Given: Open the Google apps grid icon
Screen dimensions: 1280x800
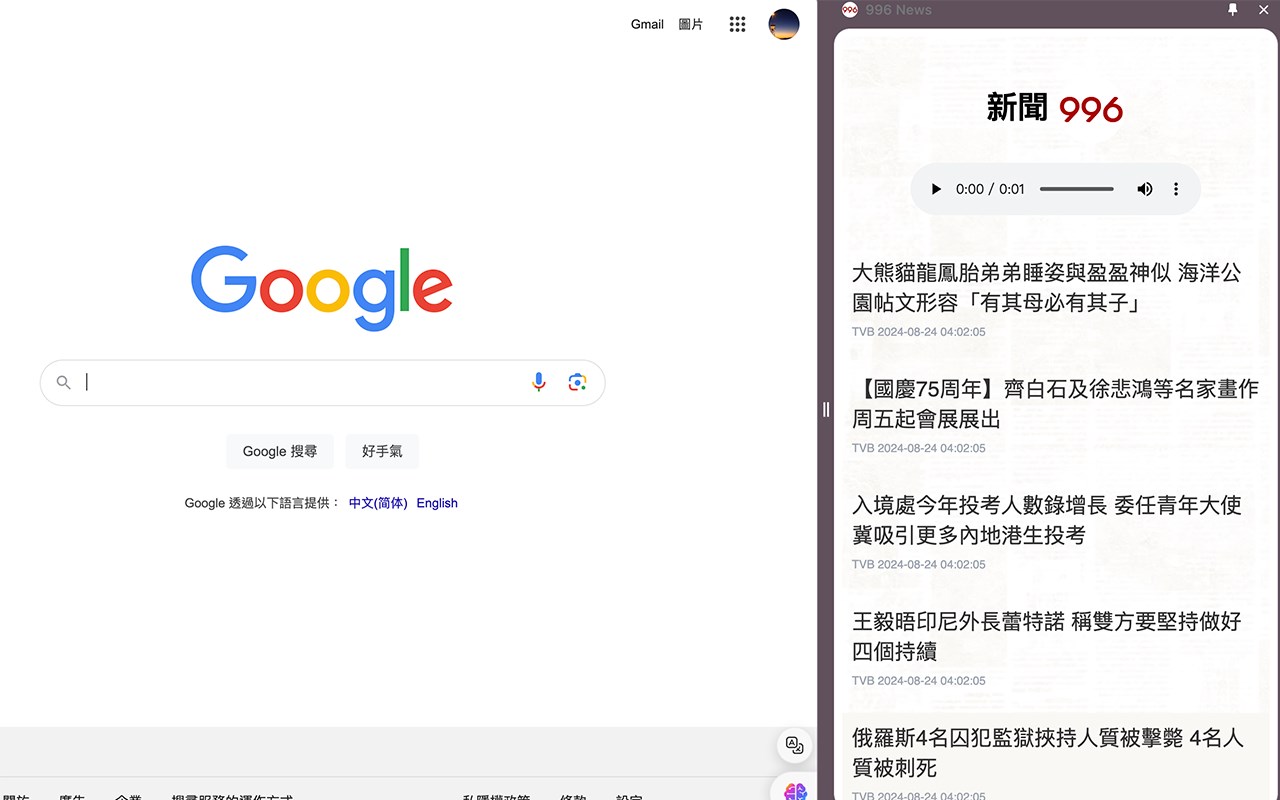Looking at the screenshot, I should click(737, 24).
